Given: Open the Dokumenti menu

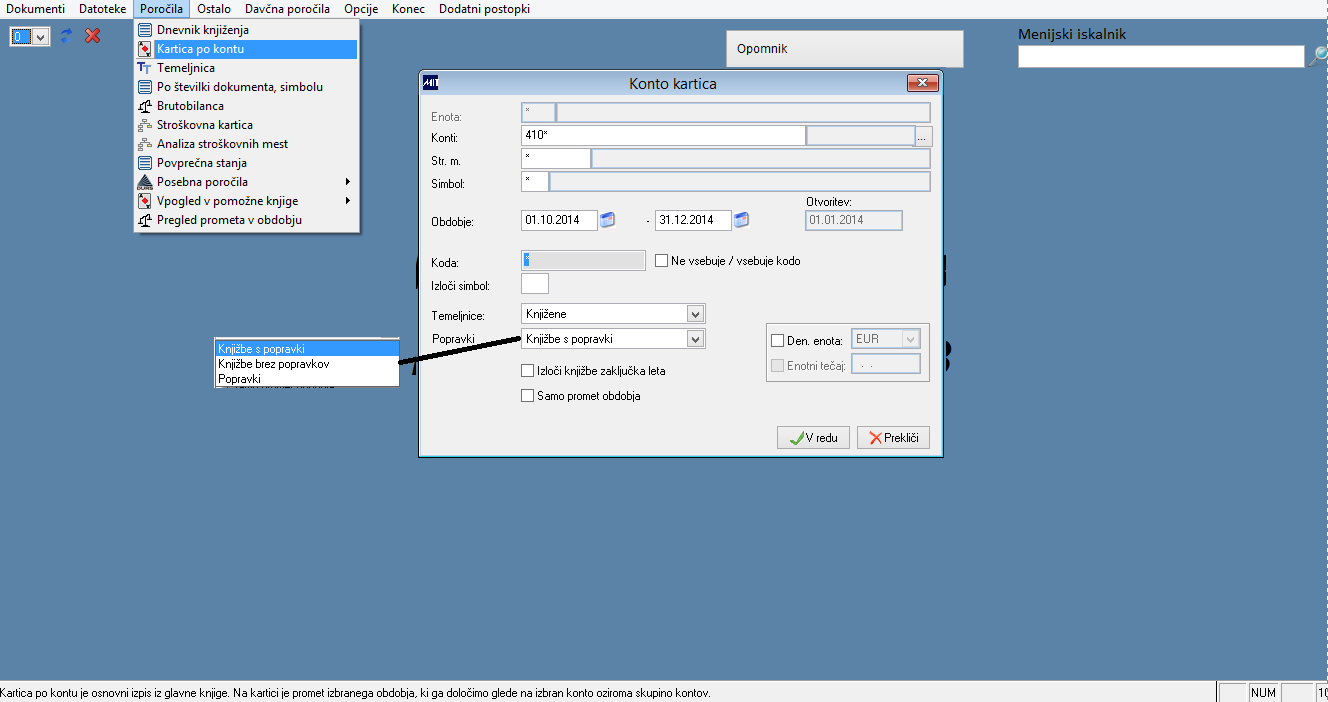Looking at the screenshot, I should coord(36,9).
